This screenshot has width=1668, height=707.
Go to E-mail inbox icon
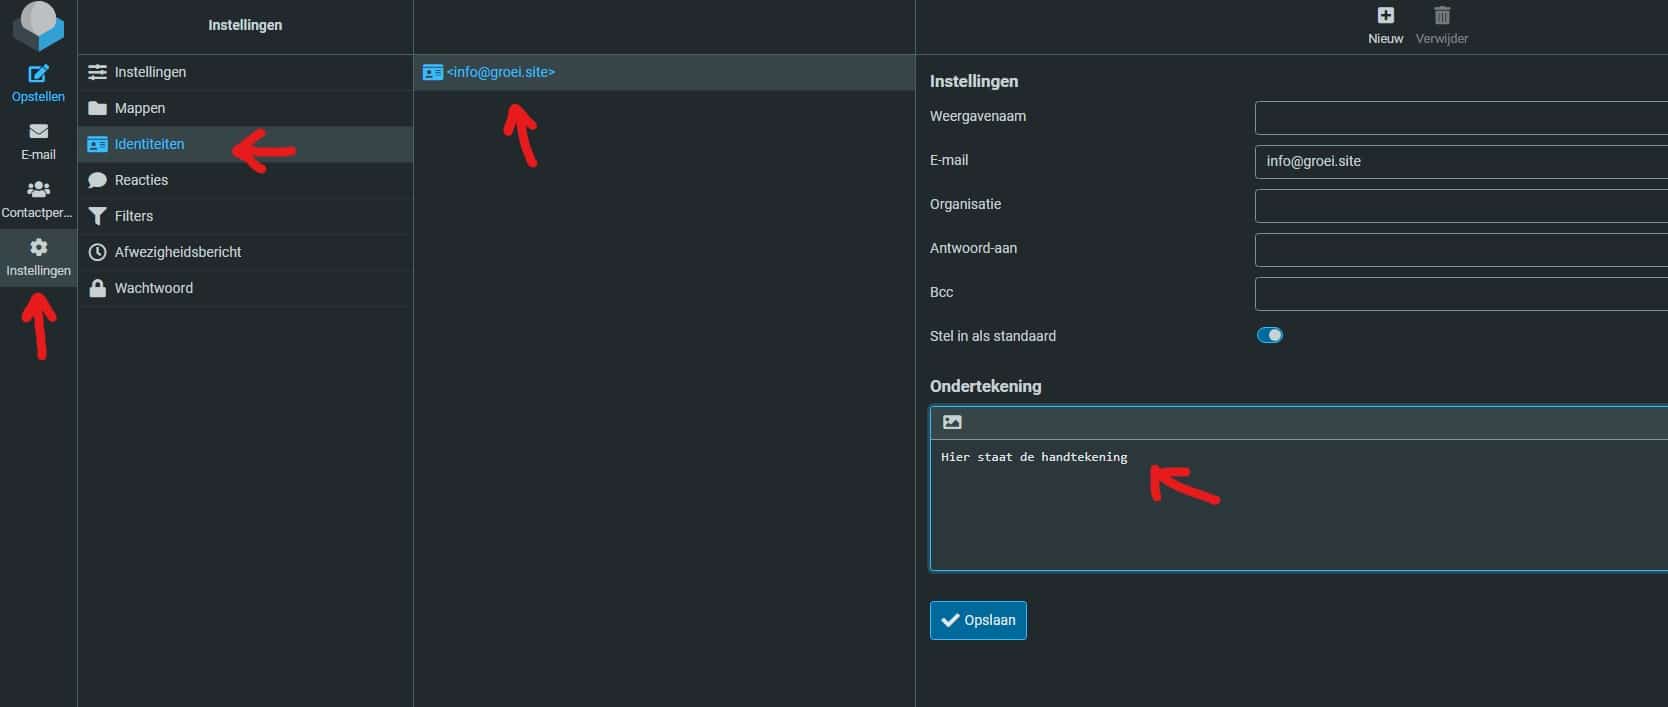click(38, 132)
